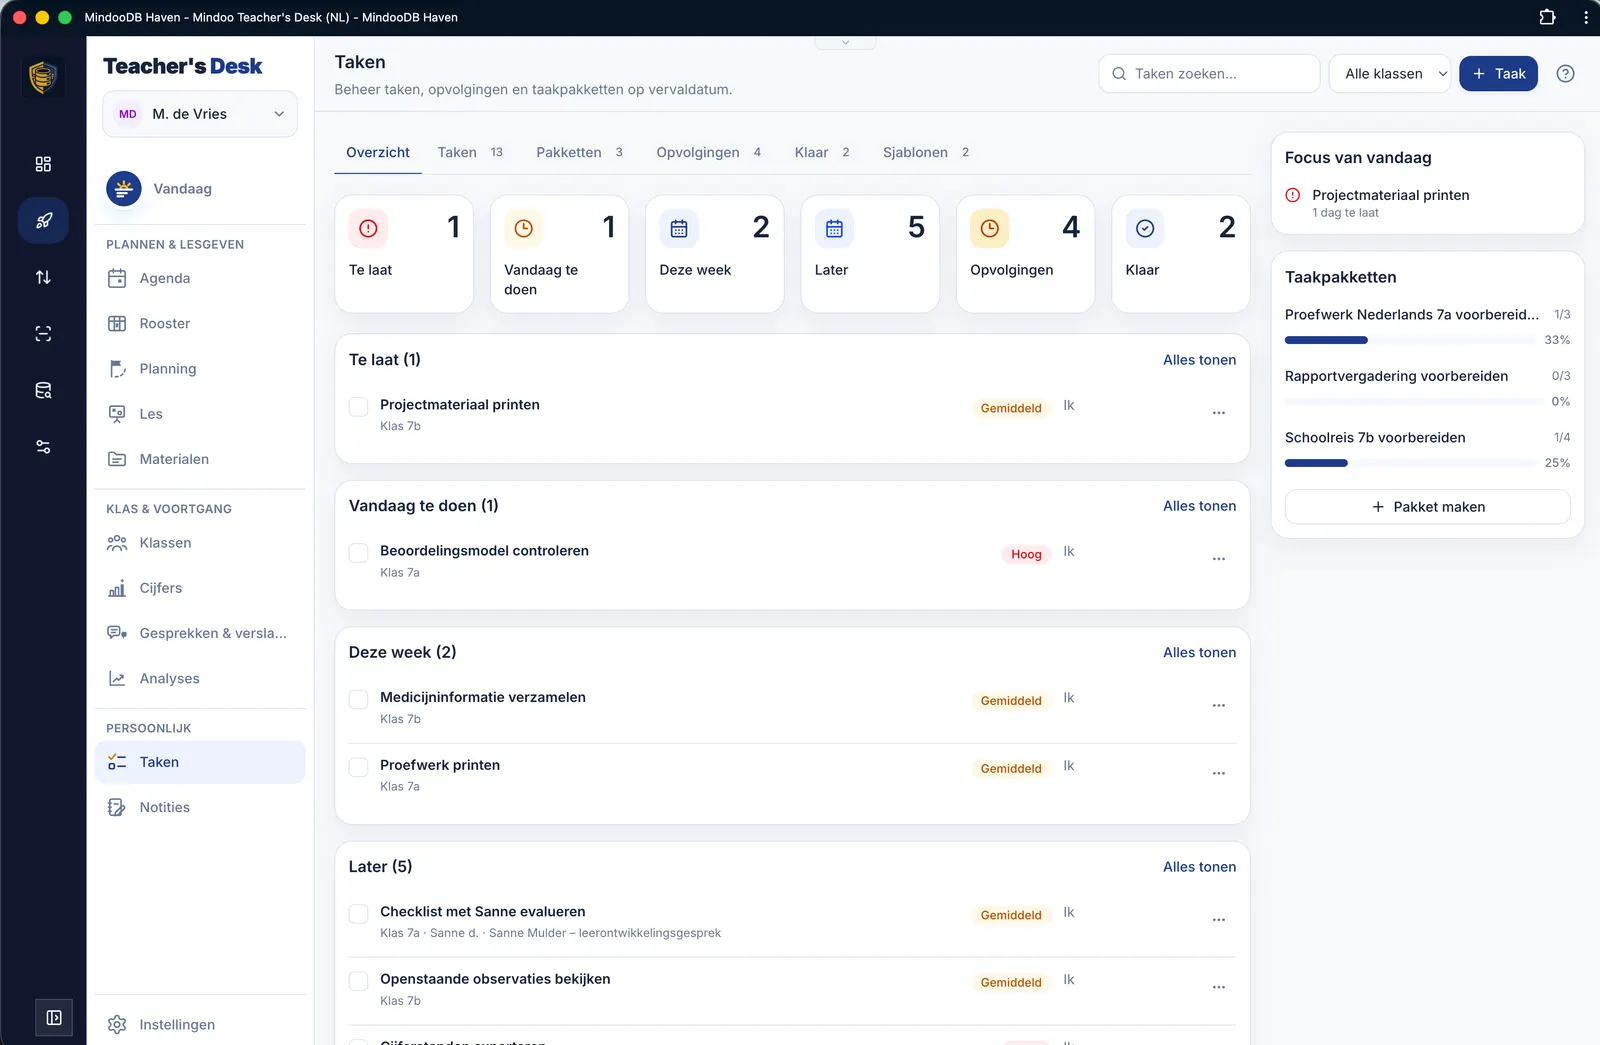Open Planning flag icon in sidebar

point(117,369)
